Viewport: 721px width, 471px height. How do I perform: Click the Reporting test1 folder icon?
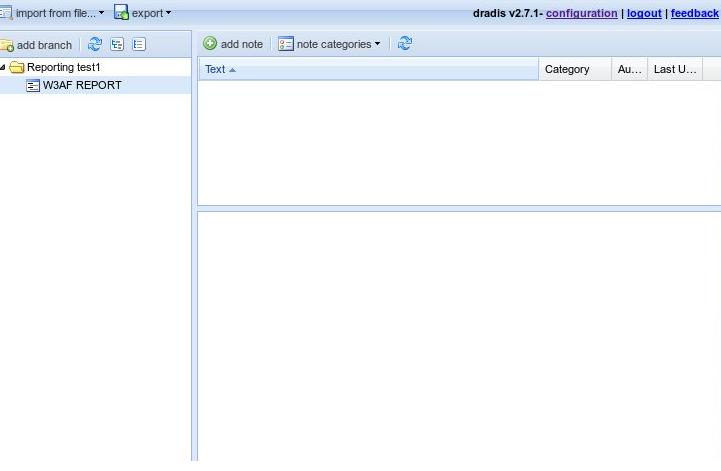point(17,67)
